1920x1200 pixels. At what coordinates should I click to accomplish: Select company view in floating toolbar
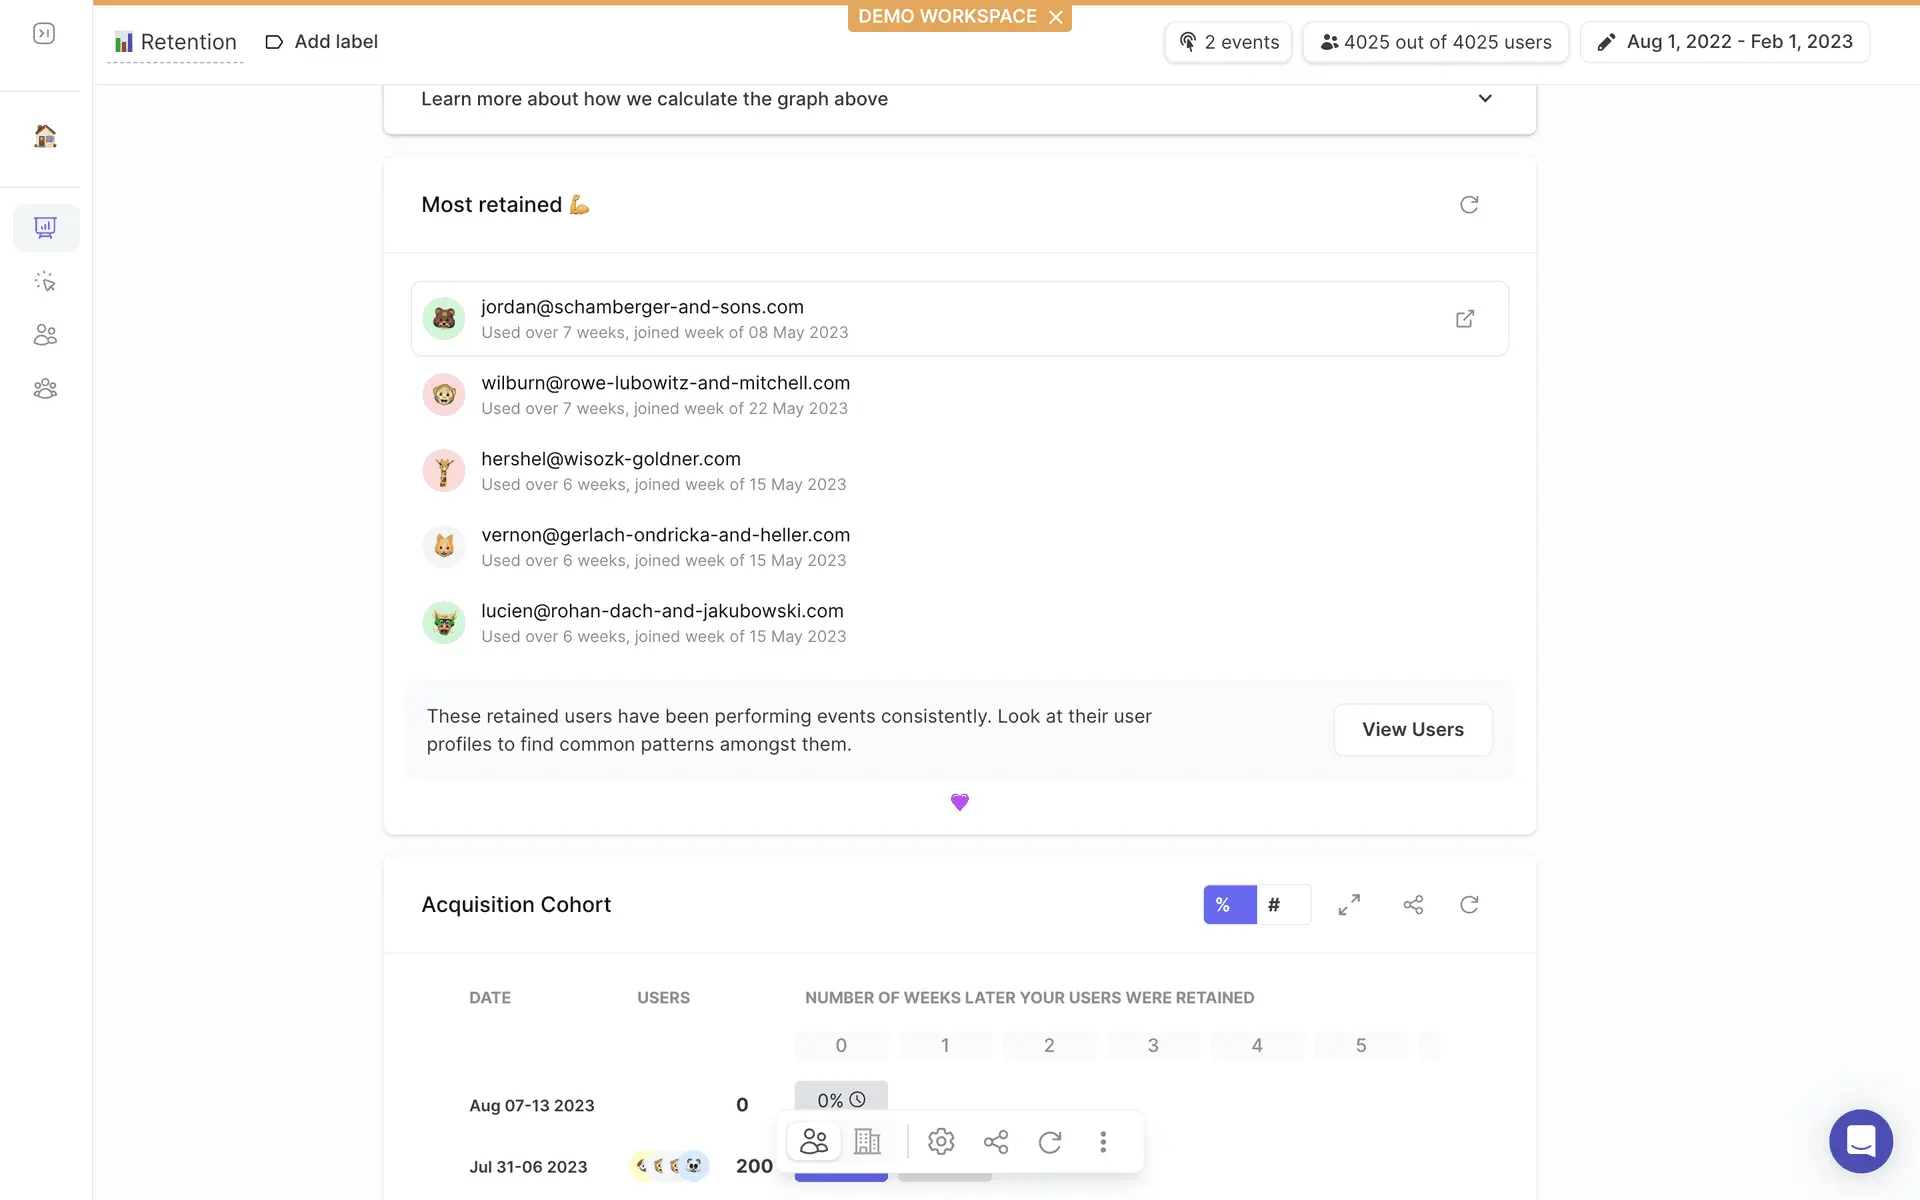[867, 1141]
